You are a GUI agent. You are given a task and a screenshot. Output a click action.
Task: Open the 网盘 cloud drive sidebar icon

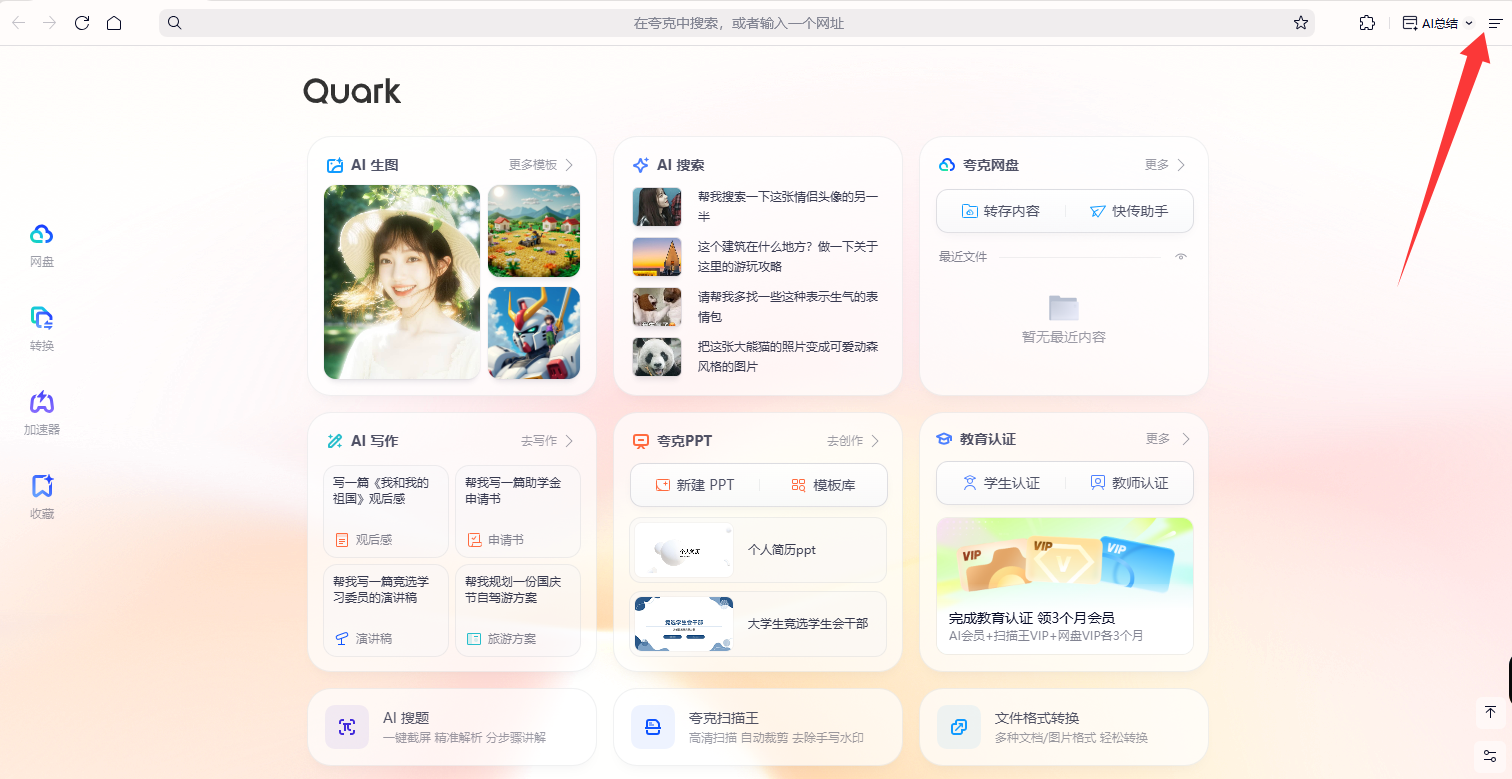pos(41,235)
